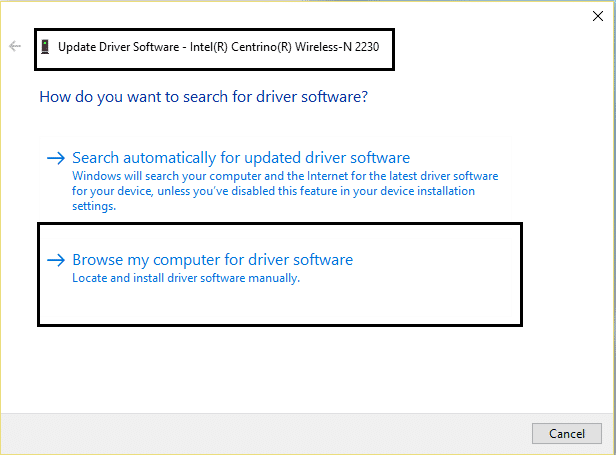This screenshot has height=455, width=616.
Task: Choose Search automatically for updated driver software
Action: (x=241, y=158)
